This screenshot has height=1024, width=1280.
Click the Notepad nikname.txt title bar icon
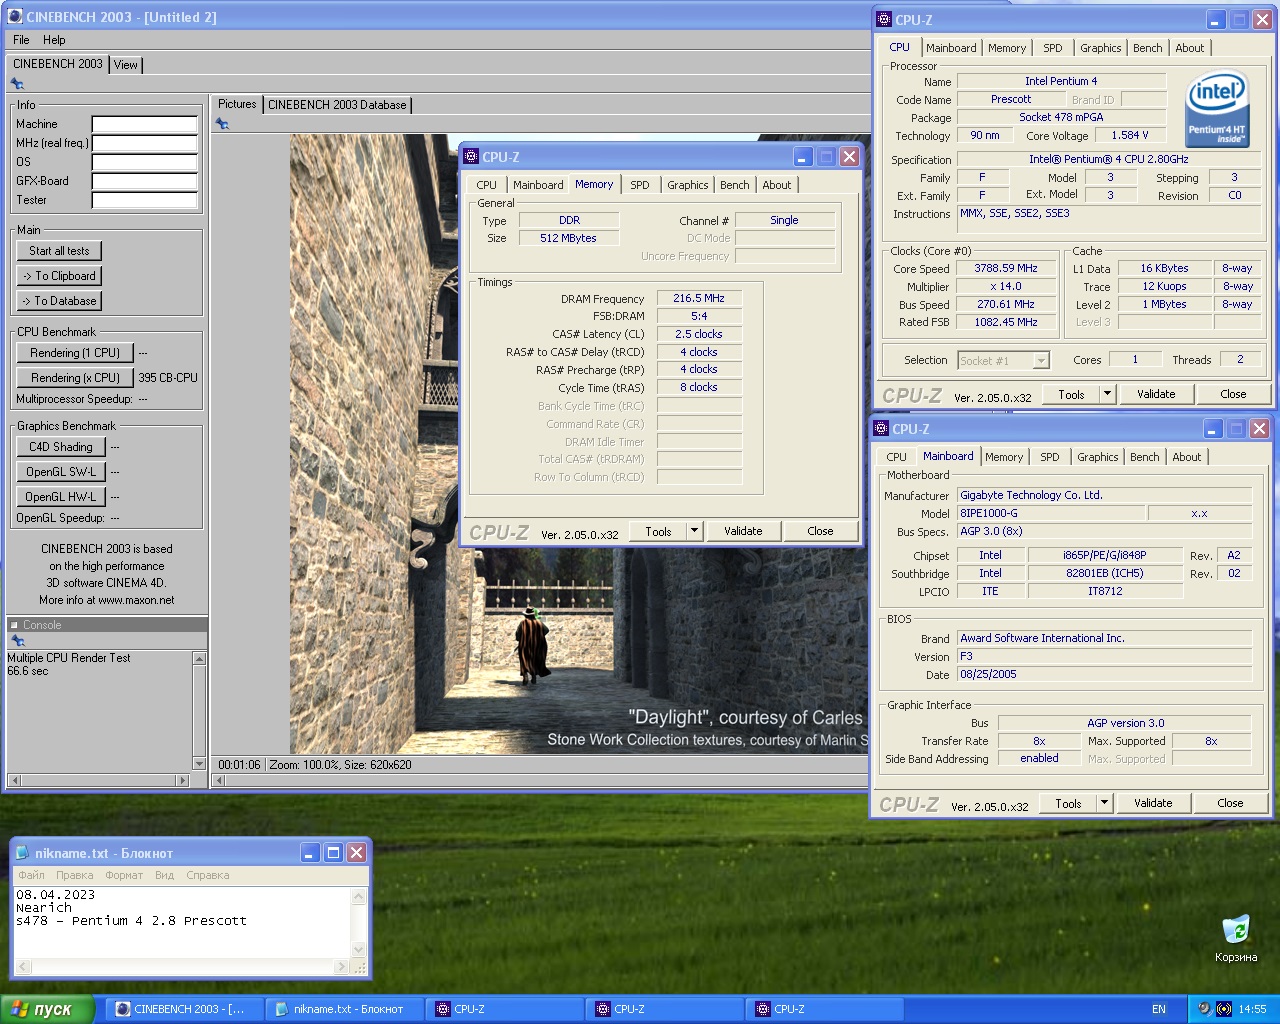pos(23,853)
